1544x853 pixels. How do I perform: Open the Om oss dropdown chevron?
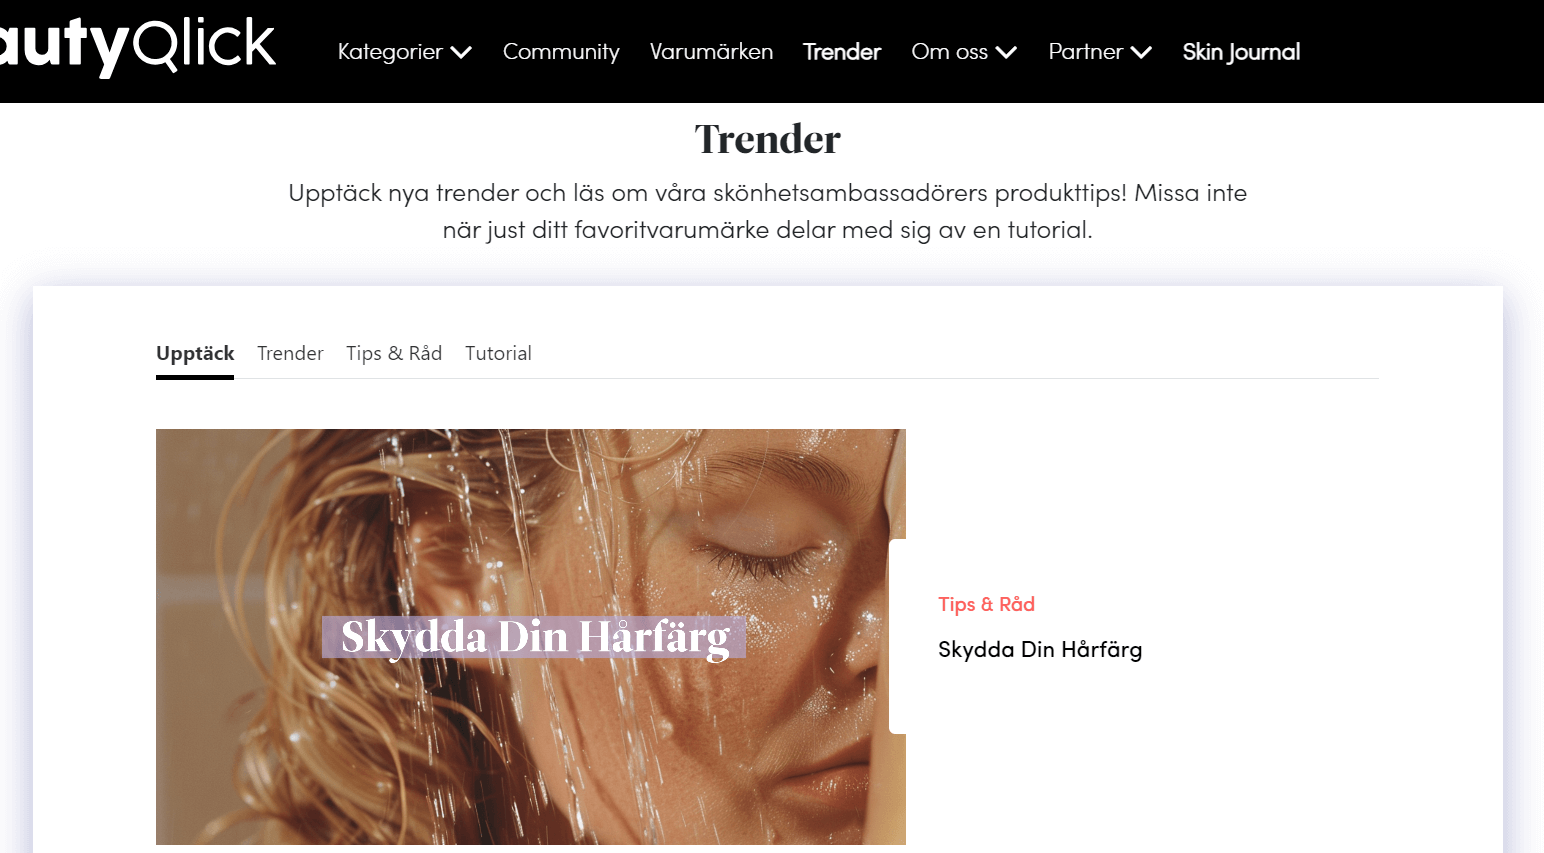[1006, 52]
